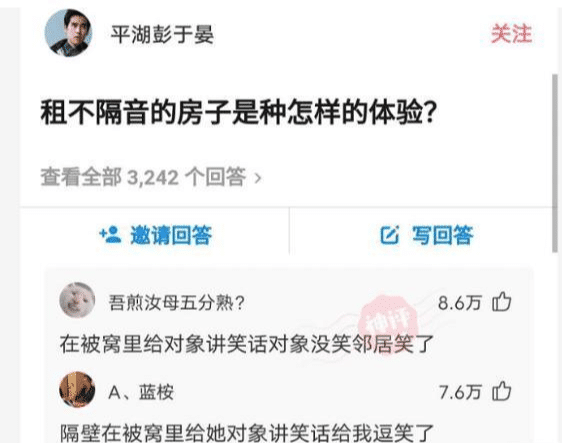Click the add-person icon beside 邀请回答
Screen dimensions: 562x443
coord(110,235)
